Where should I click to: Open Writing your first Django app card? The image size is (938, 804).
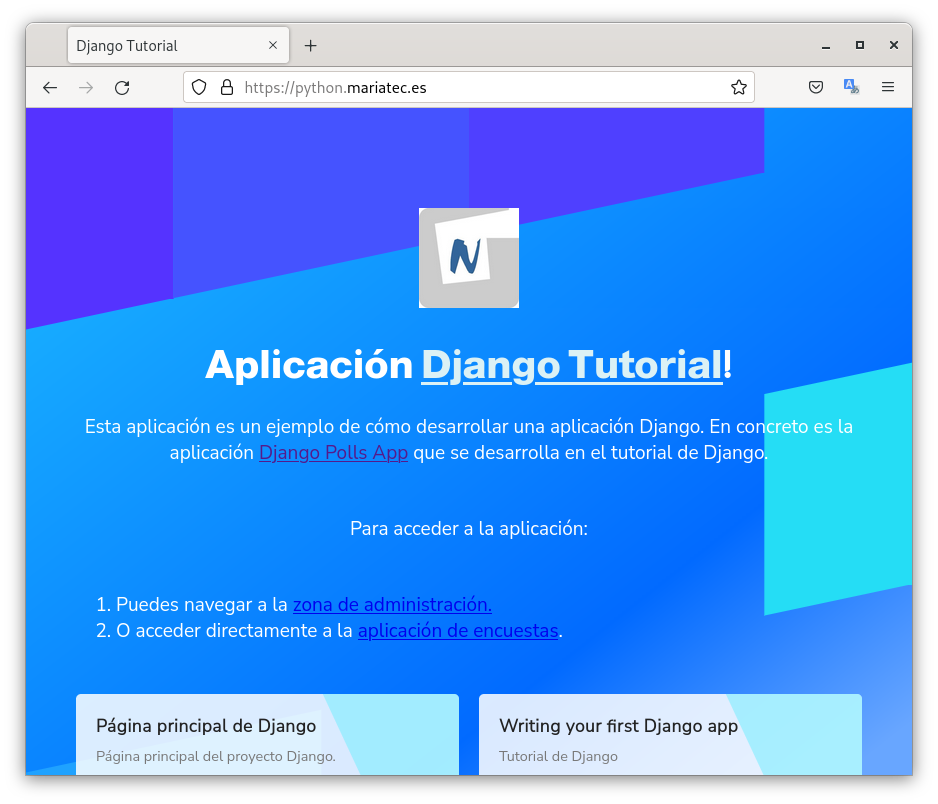(x=670, y=735)
